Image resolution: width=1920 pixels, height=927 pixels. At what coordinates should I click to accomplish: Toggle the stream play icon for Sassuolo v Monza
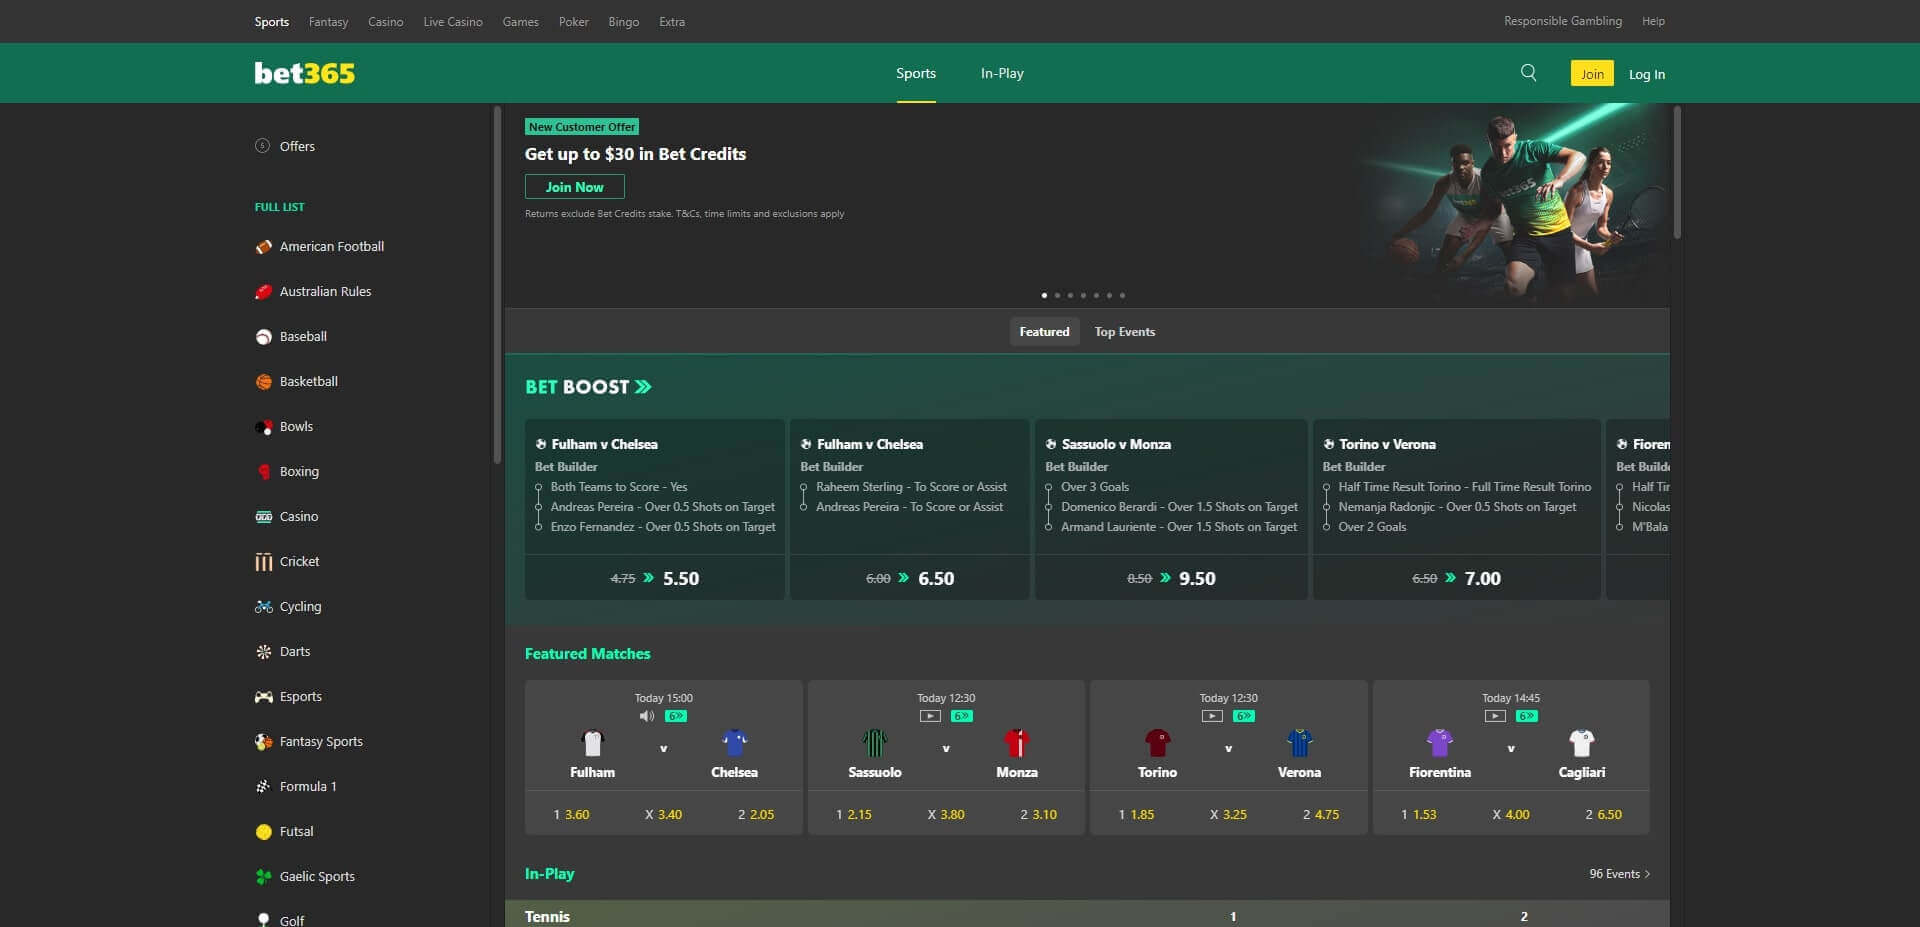point(930,716)
